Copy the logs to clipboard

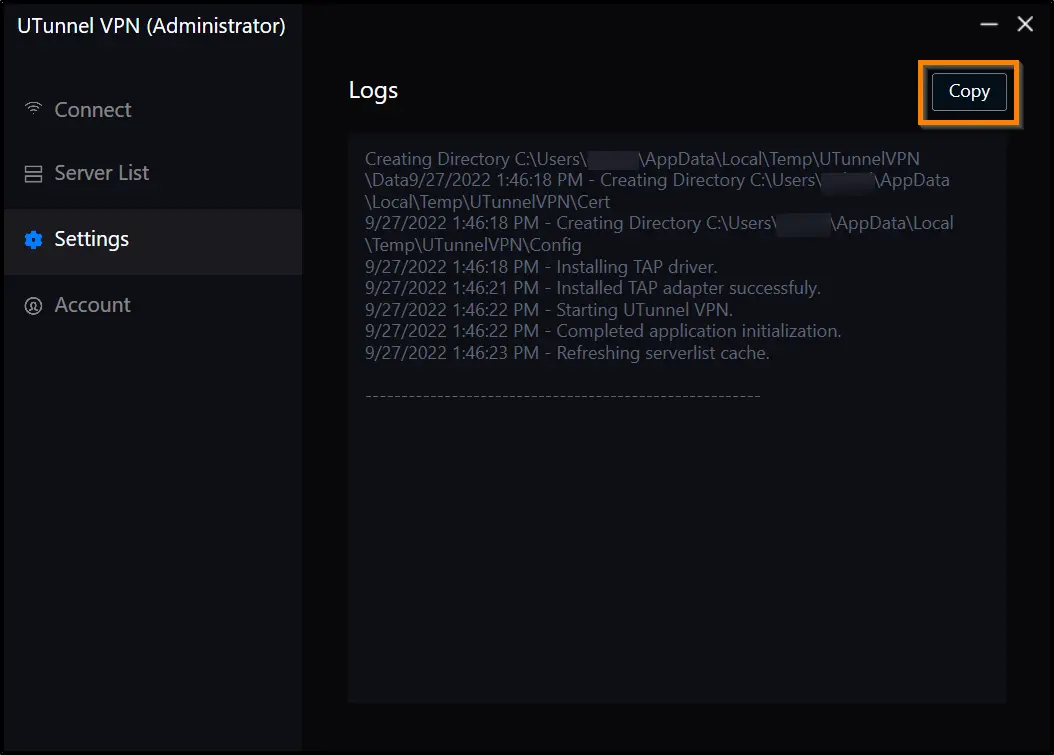pyautogui.click(x=969, y=91)
